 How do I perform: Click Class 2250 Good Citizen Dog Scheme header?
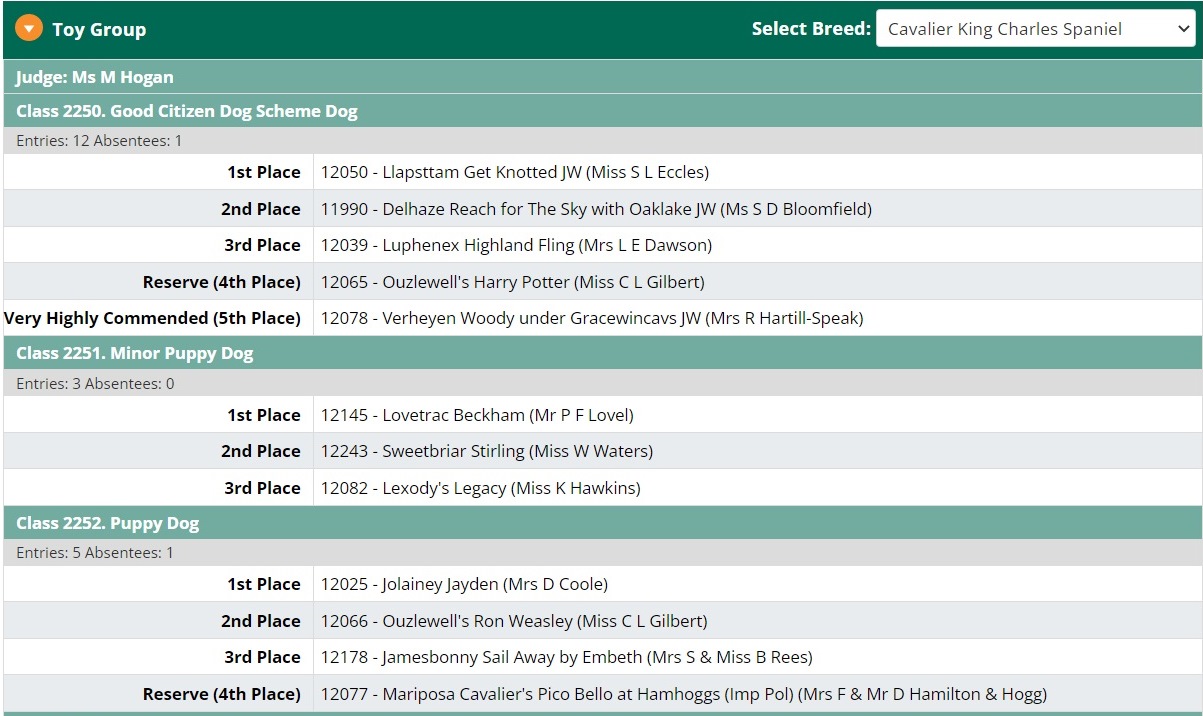[187, 111]
